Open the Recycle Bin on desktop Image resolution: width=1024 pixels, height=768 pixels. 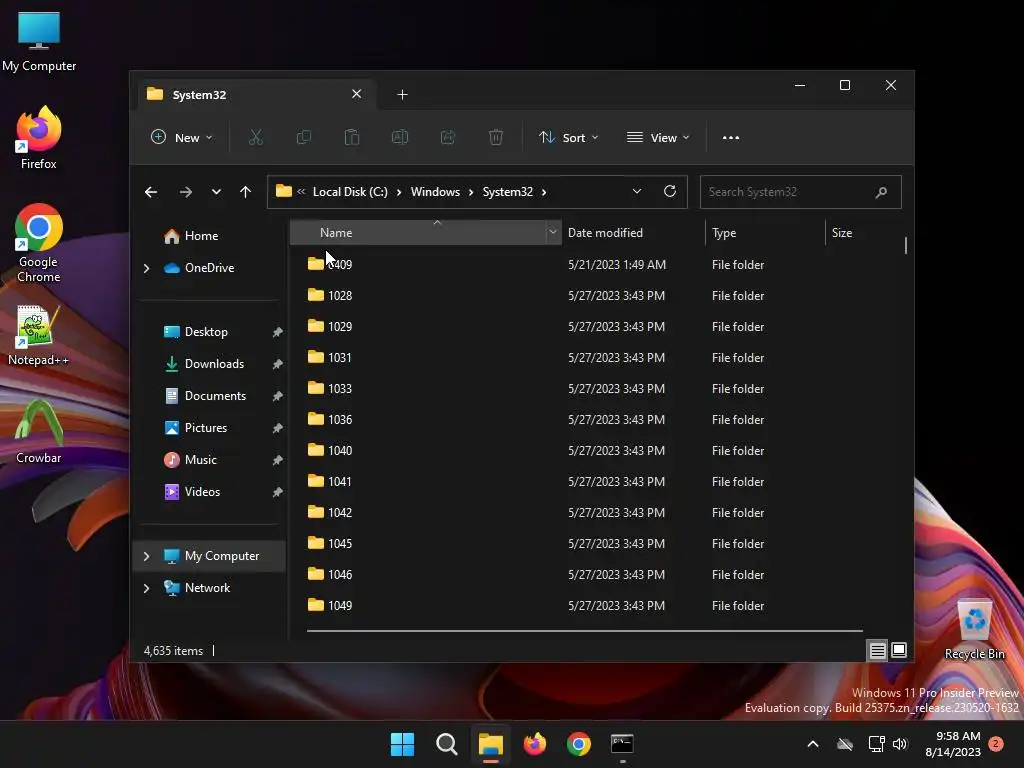[974, 630]
